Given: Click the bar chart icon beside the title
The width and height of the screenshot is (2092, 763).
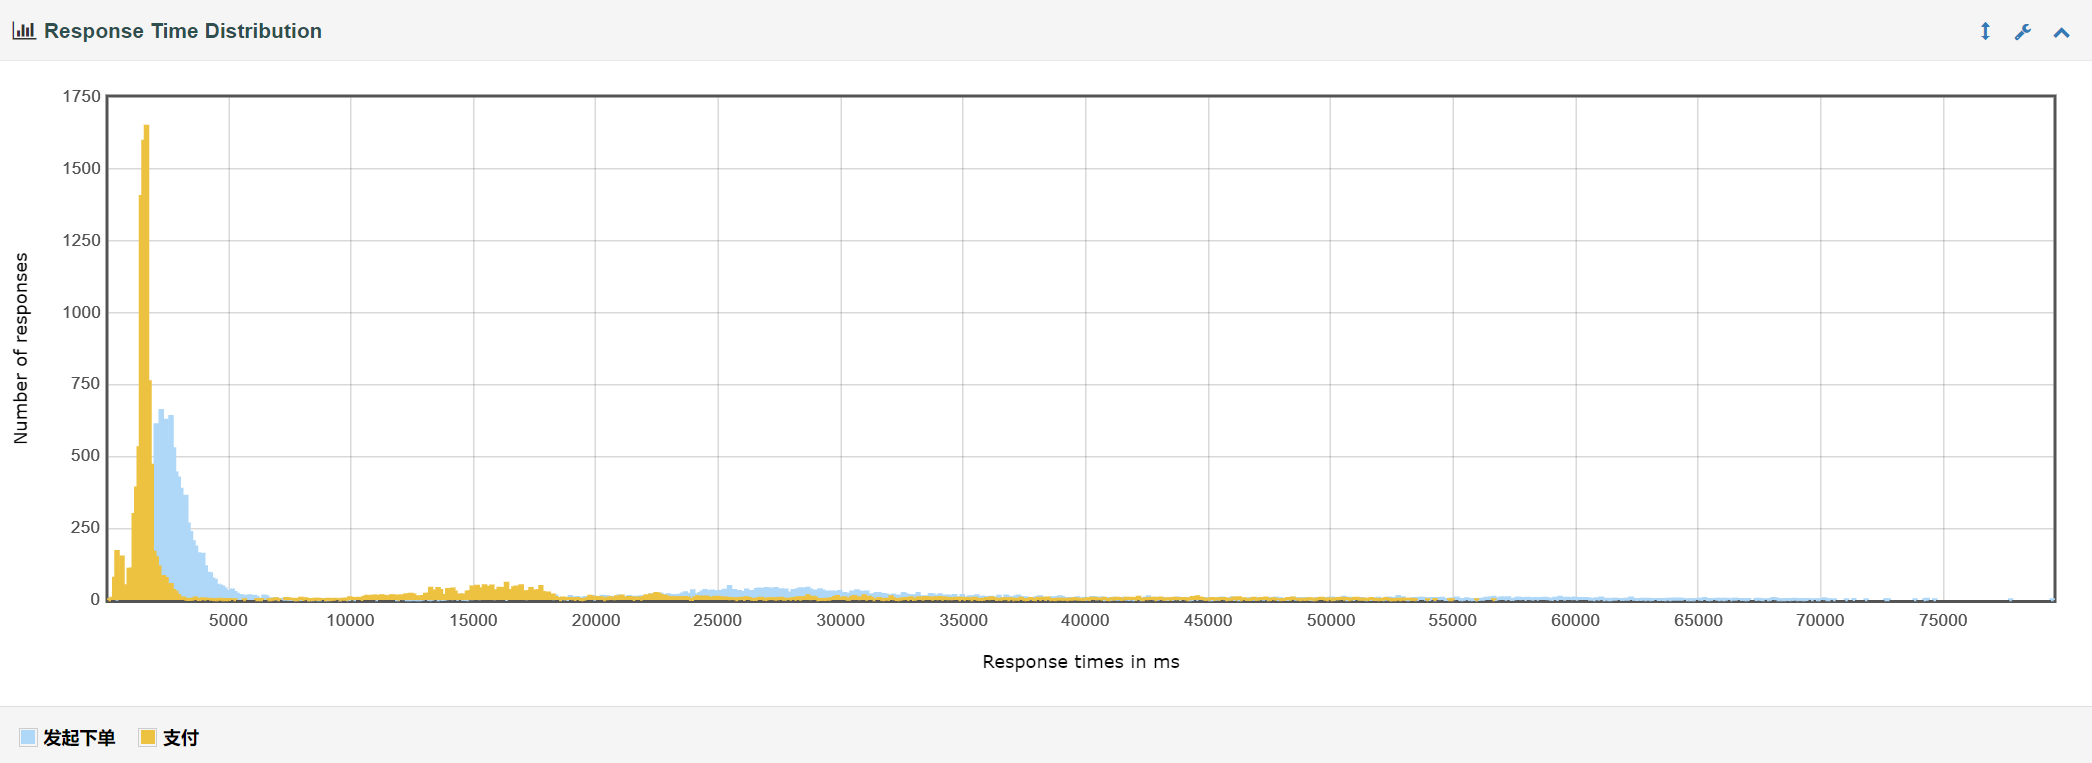Looking at the screenshot, I should pos(24,31).
